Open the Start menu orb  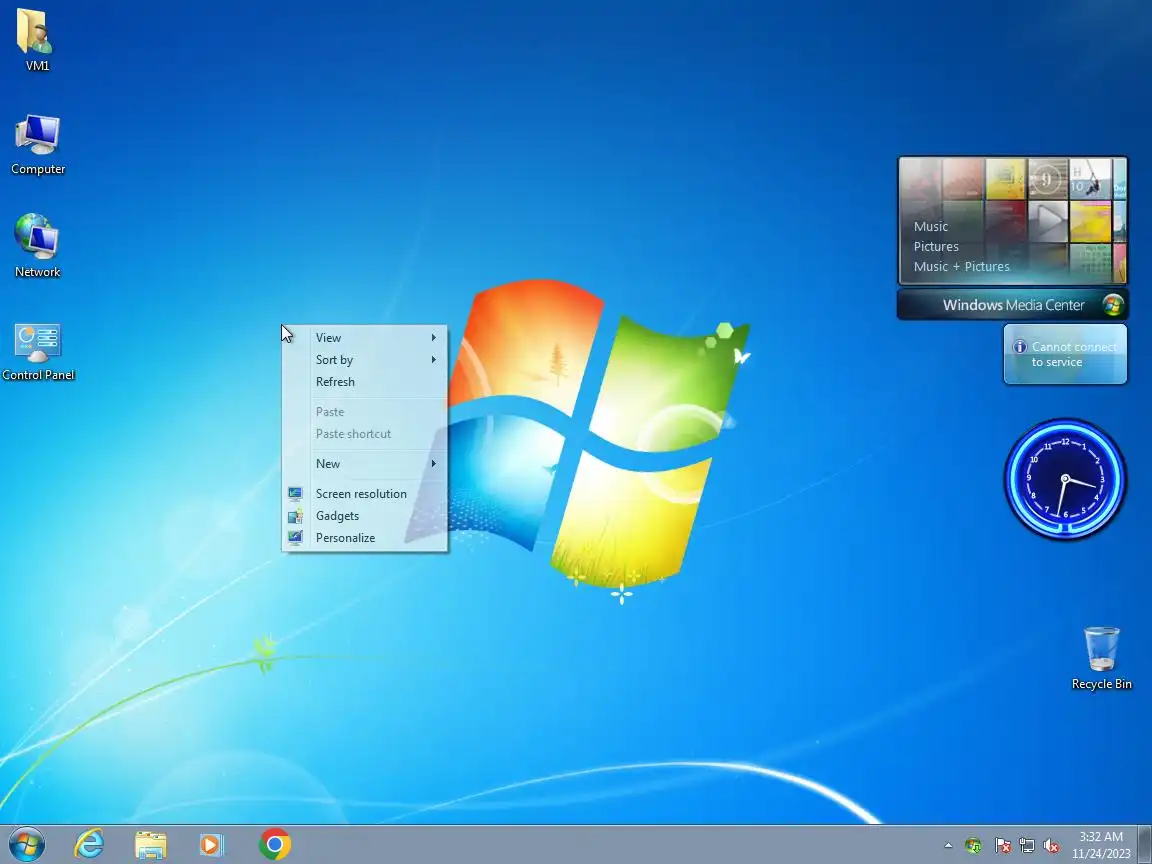click(27, 845)
